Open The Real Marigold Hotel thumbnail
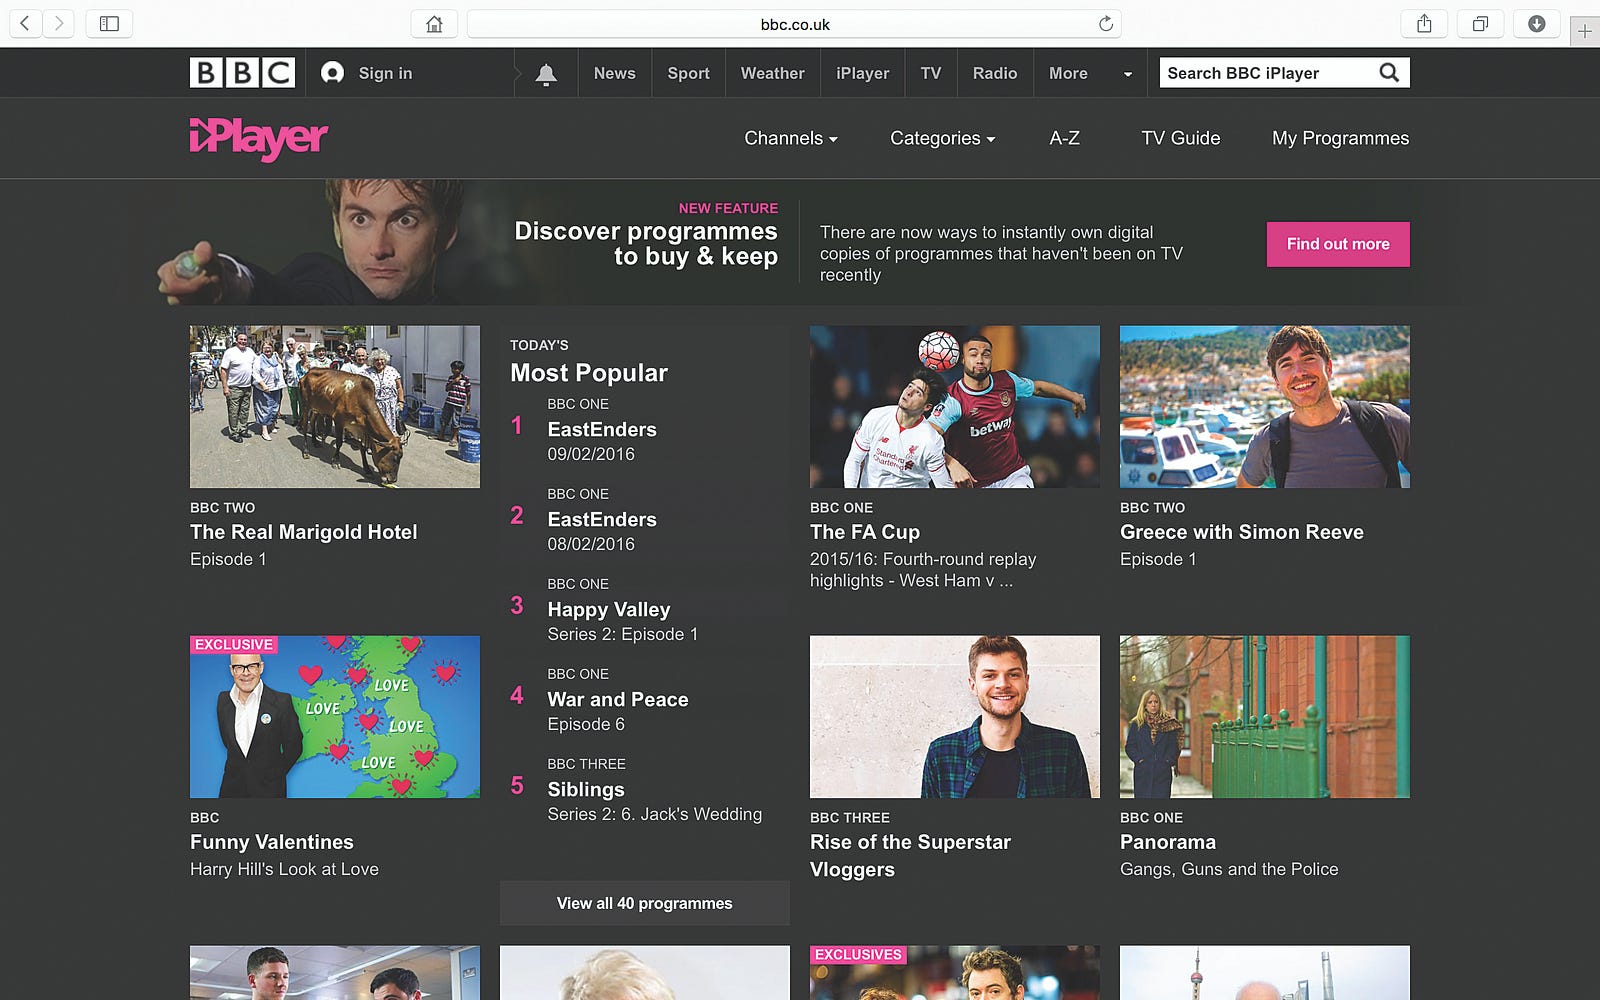This screenshot has height=1000, width=1600. point(335,407)
